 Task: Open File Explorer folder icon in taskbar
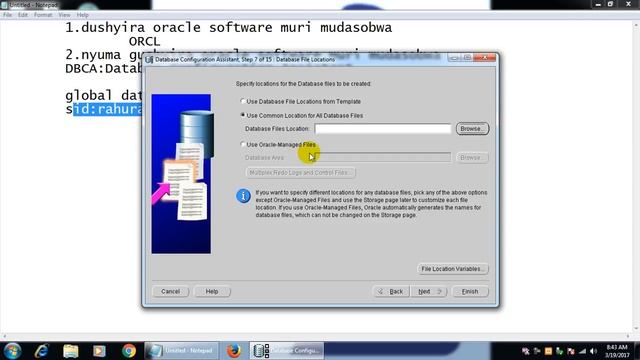(71, 351)
